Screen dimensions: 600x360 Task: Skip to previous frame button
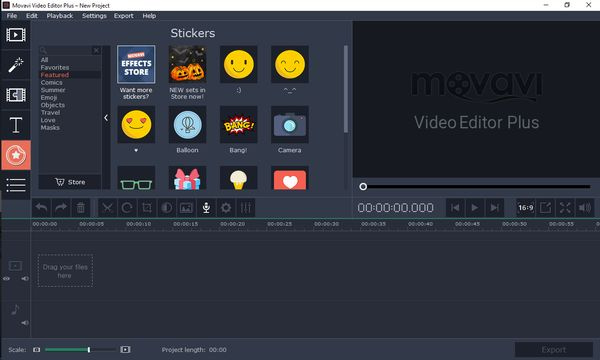point(455,207)
